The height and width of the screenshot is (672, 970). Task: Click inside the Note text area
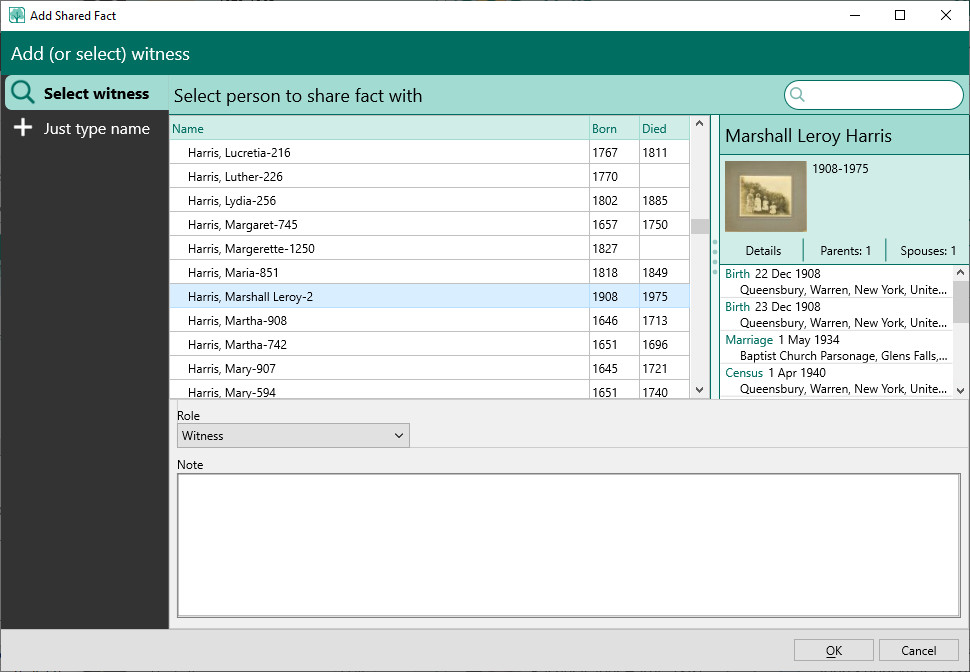point(568,545)
